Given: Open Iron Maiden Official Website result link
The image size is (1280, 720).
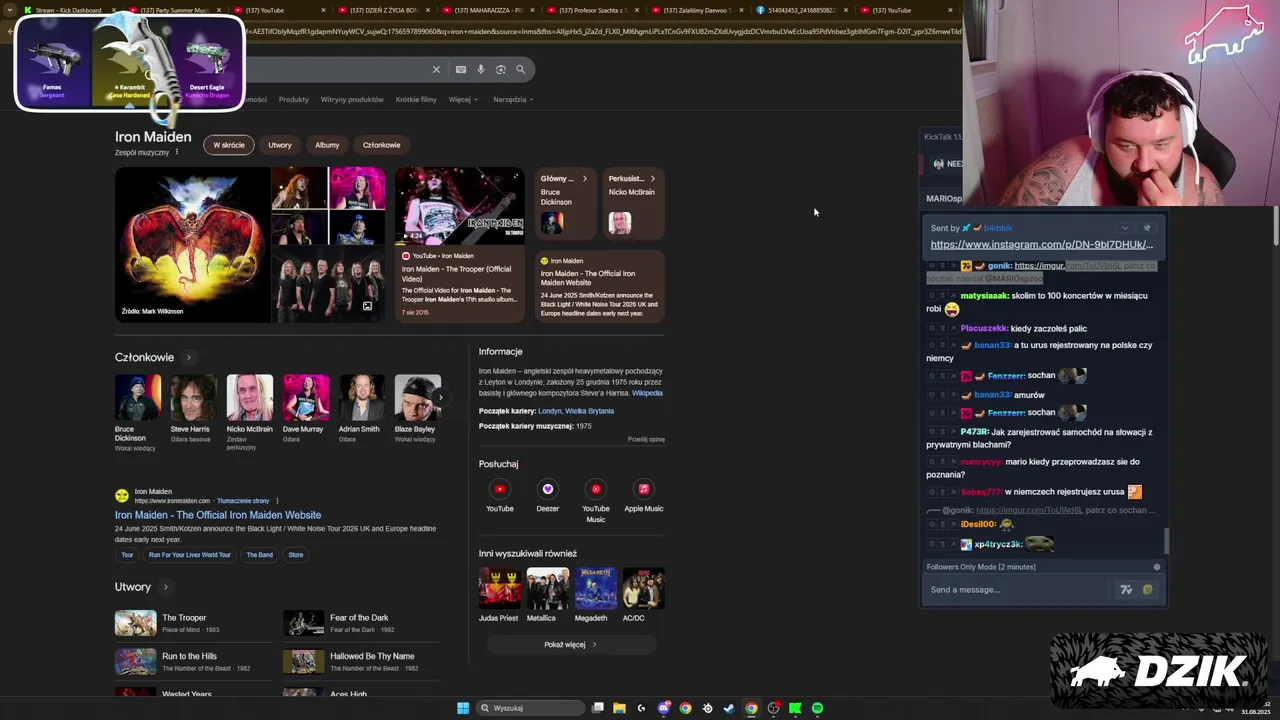Looking at the screenshot, I should click(218, 515).
